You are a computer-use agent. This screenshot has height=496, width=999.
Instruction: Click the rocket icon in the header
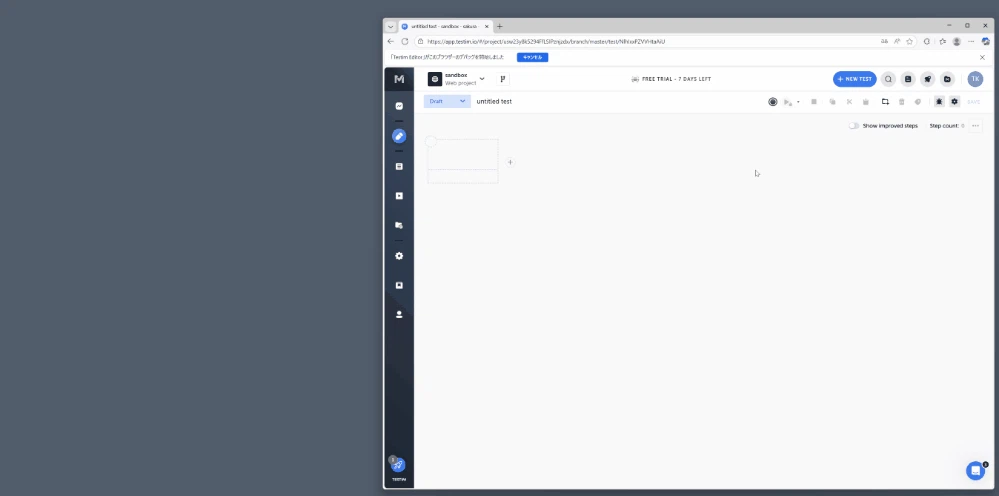(x=928, y=79)
